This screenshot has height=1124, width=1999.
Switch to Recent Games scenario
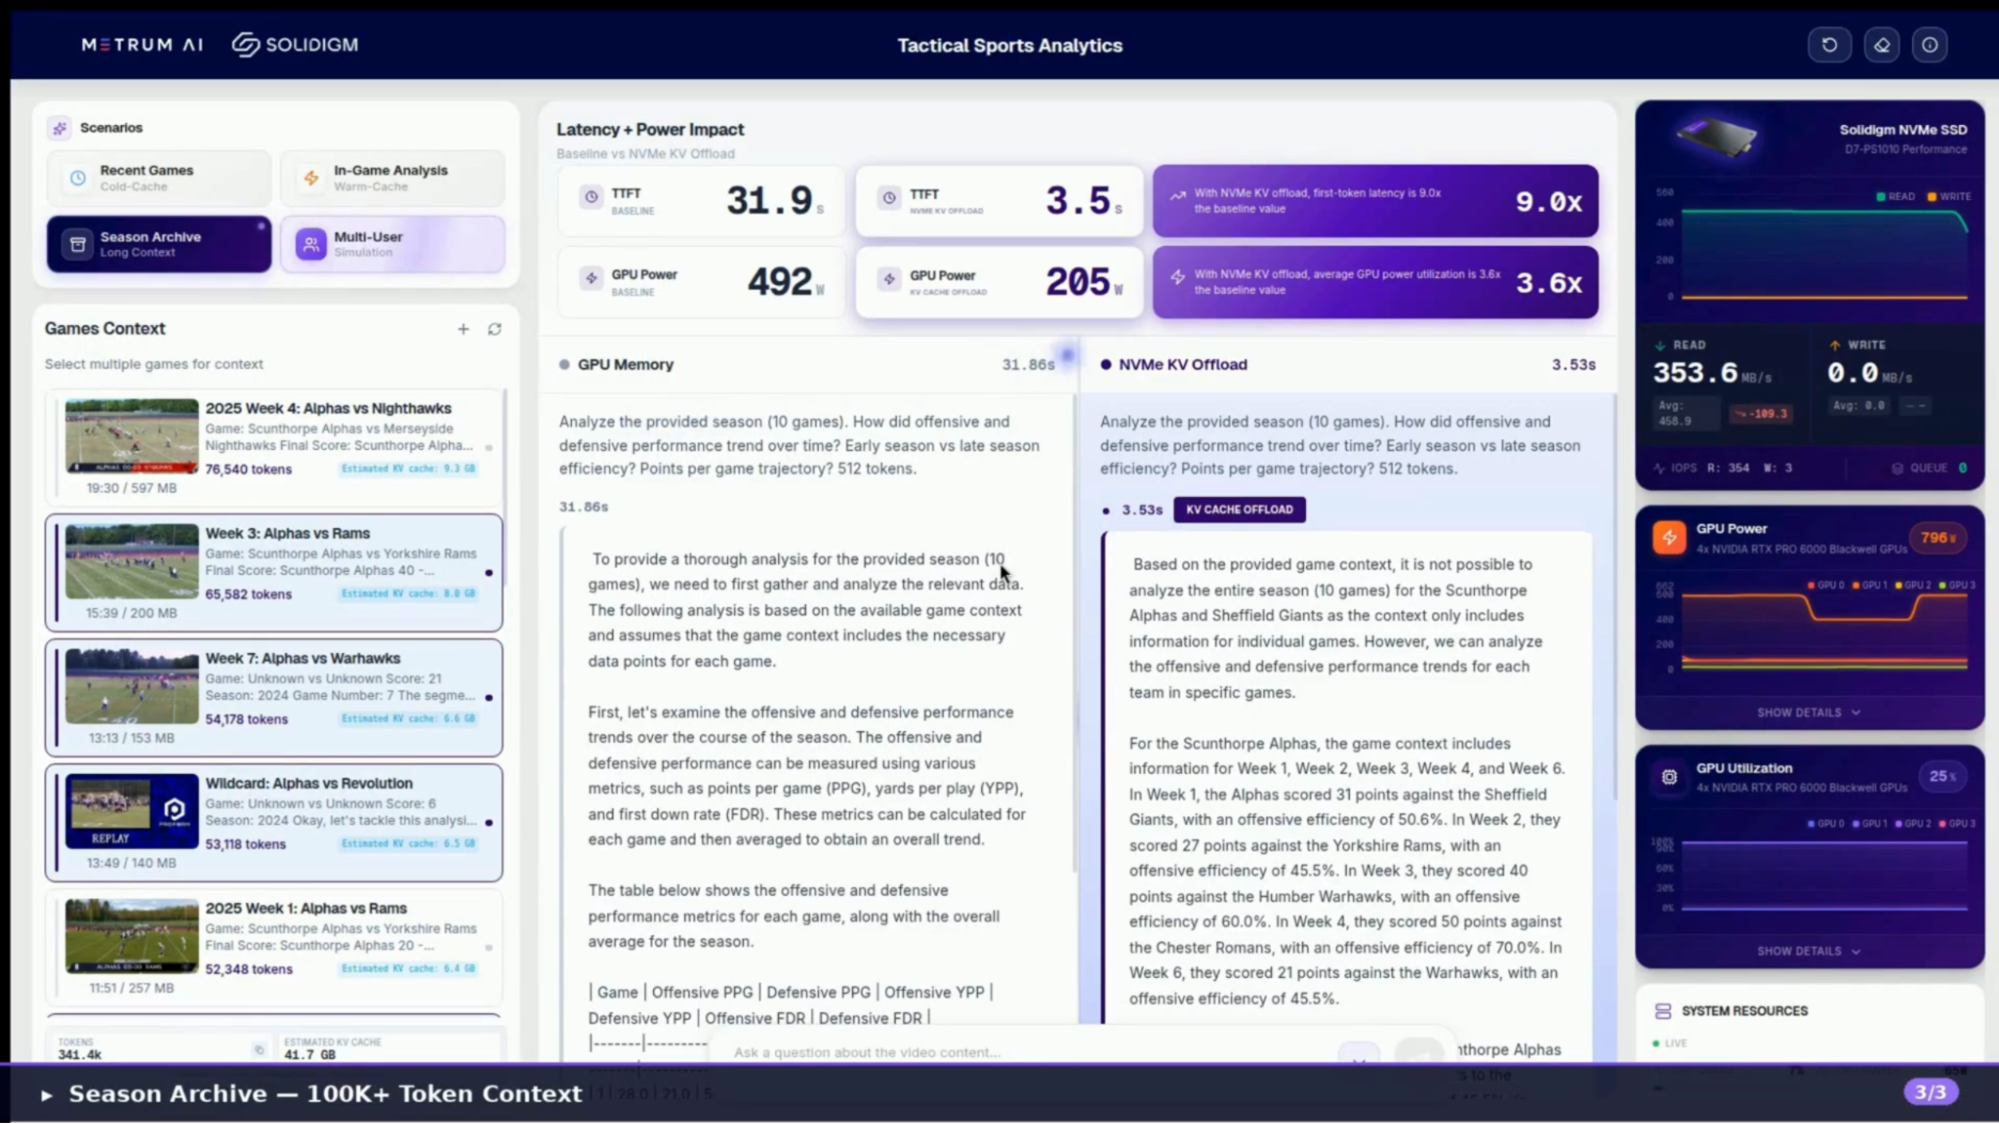158,178
